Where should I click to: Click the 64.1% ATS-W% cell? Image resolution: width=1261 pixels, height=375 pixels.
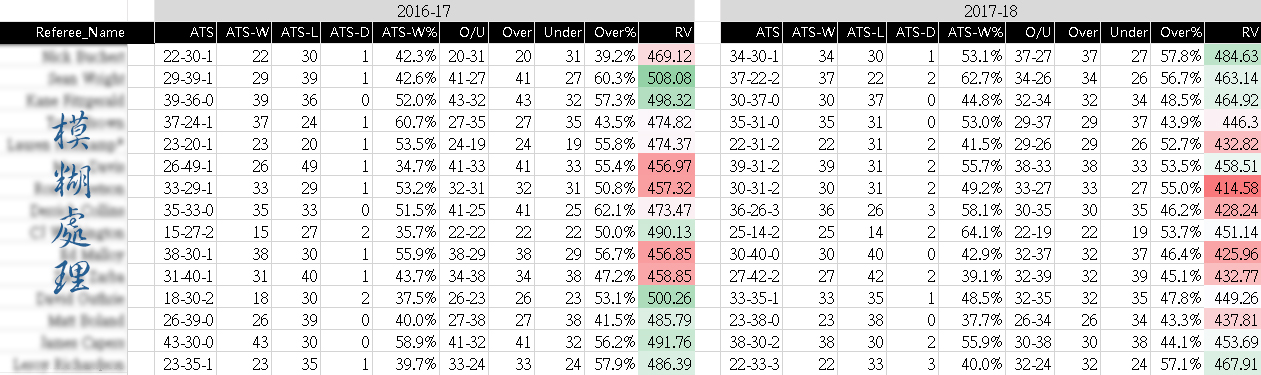click(974, 232)
